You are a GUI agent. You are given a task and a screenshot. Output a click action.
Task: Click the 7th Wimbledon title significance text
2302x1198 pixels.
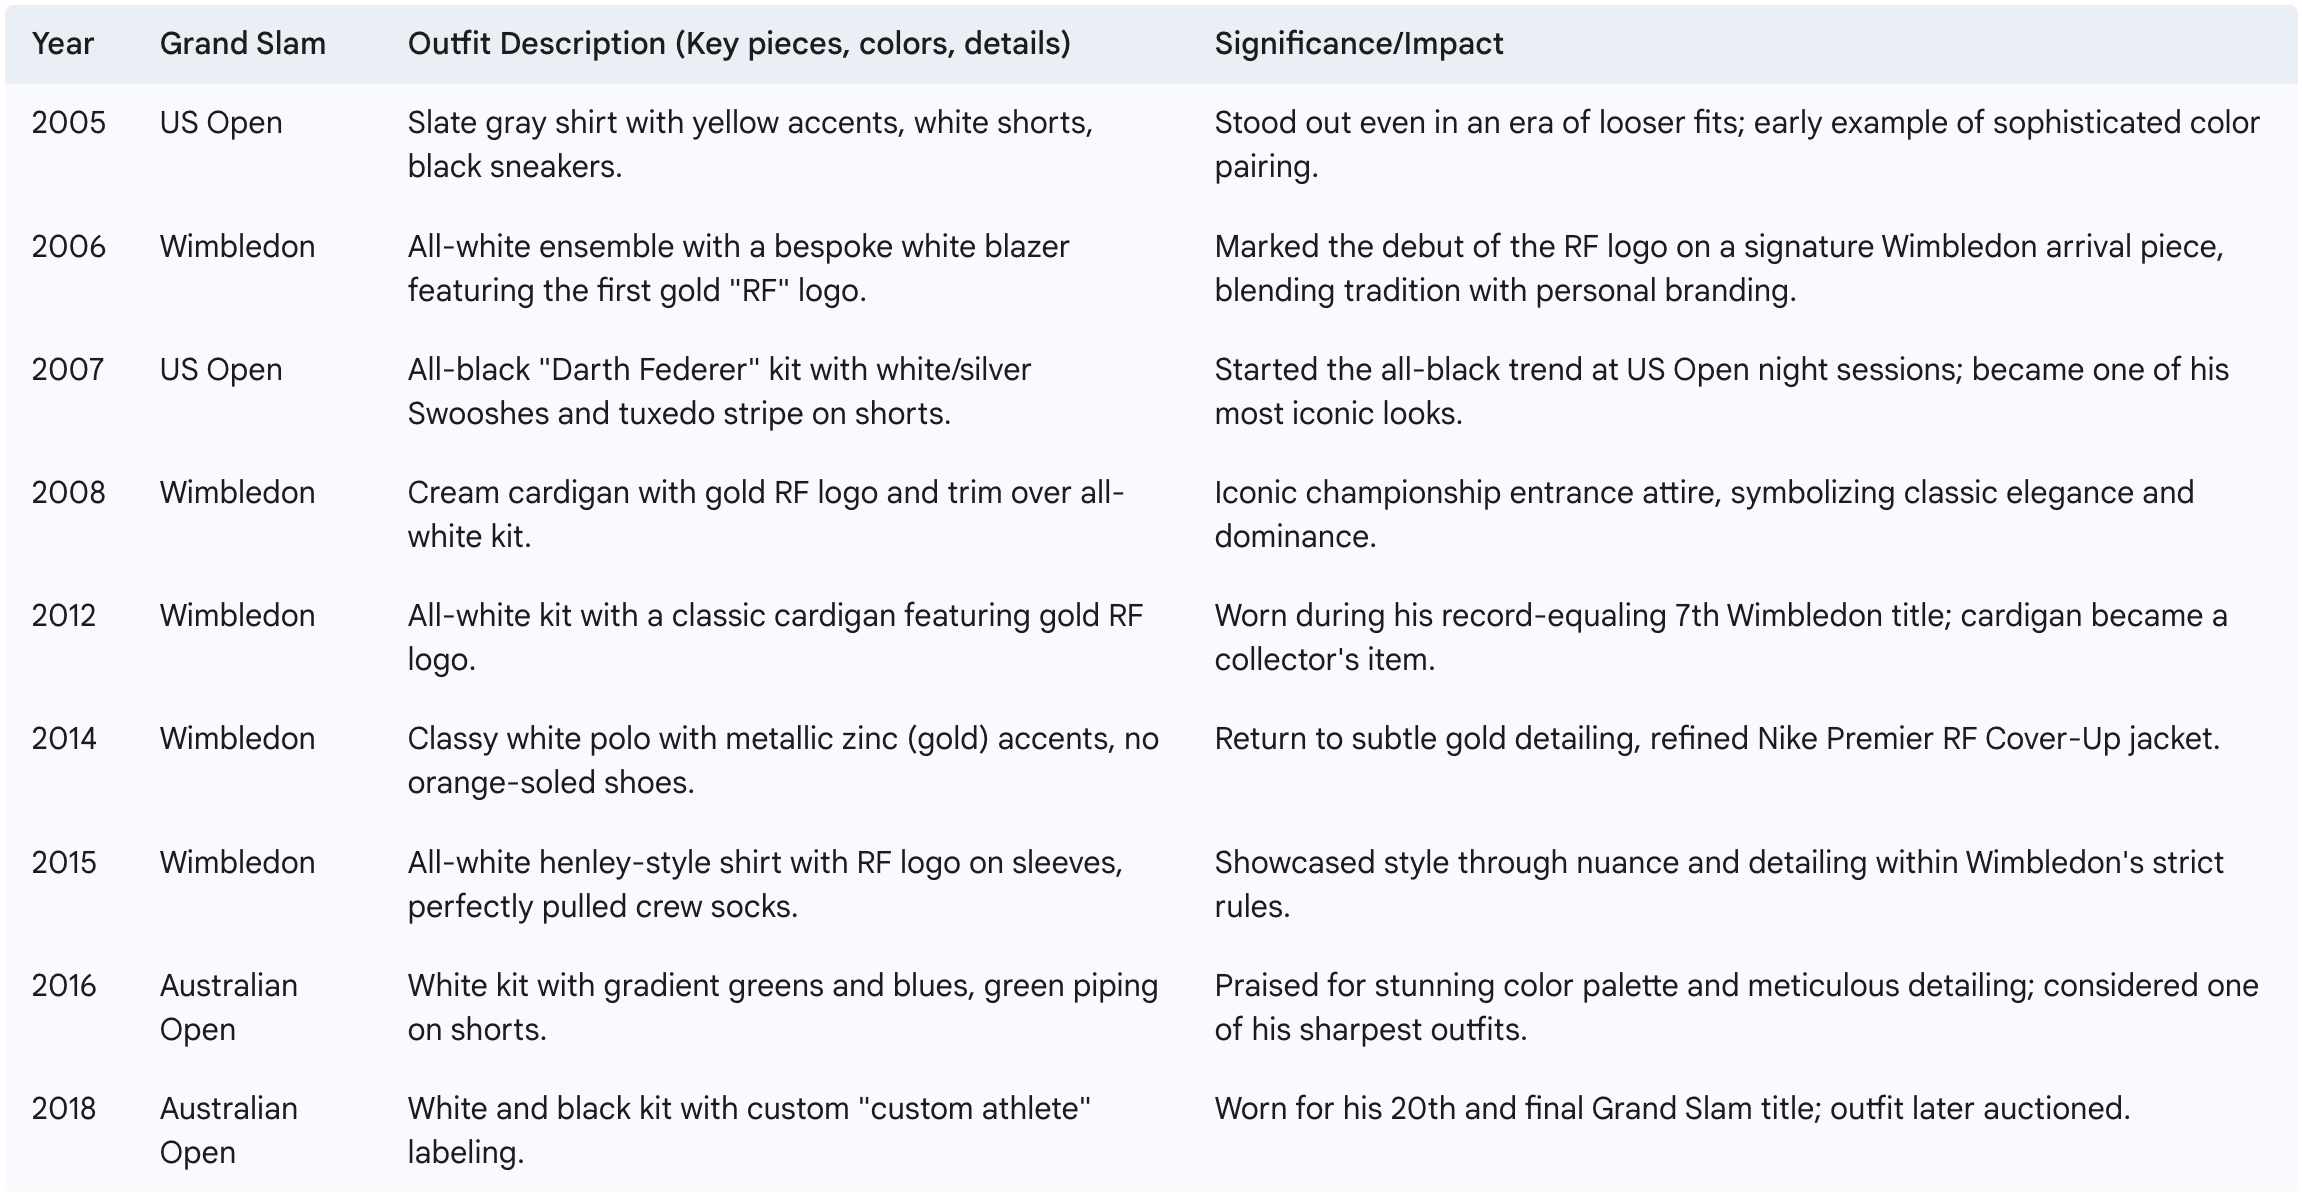click(x=1721, y=637)
